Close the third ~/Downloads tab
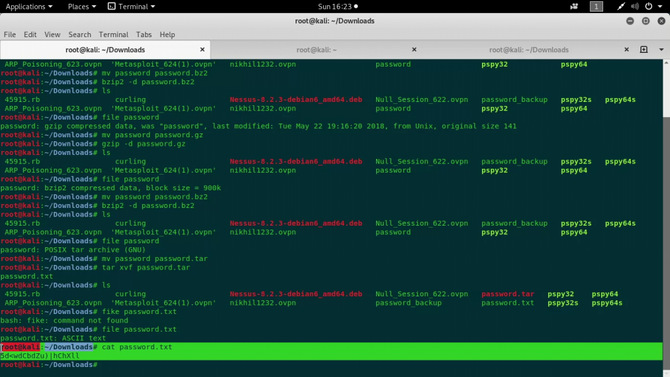The width and height of the screenshot is (670, 377). [626, 50]
